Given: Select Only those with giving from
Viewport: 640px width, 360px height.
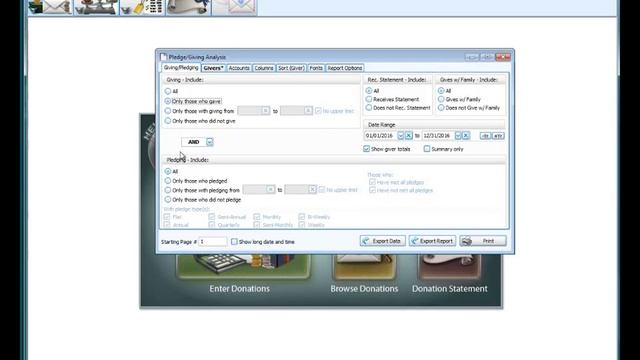Looking at the screenshot, I should (168, 111).
